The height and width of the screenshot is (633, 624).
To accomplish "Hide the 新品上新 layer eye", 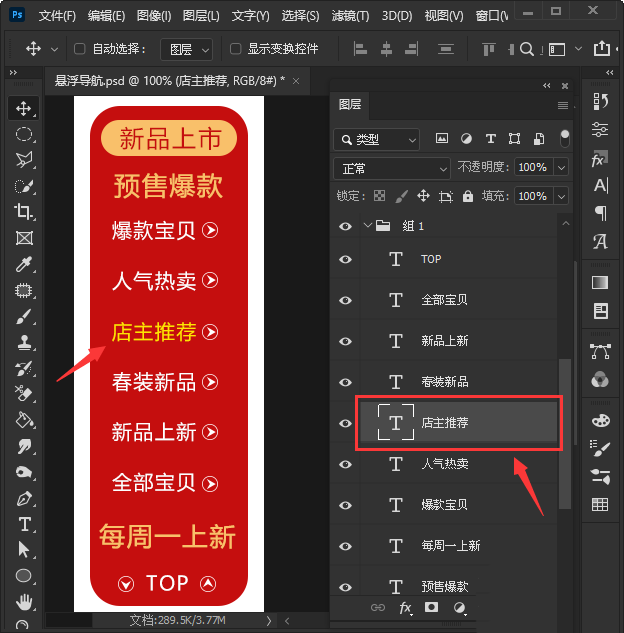I will pos(346,342).
